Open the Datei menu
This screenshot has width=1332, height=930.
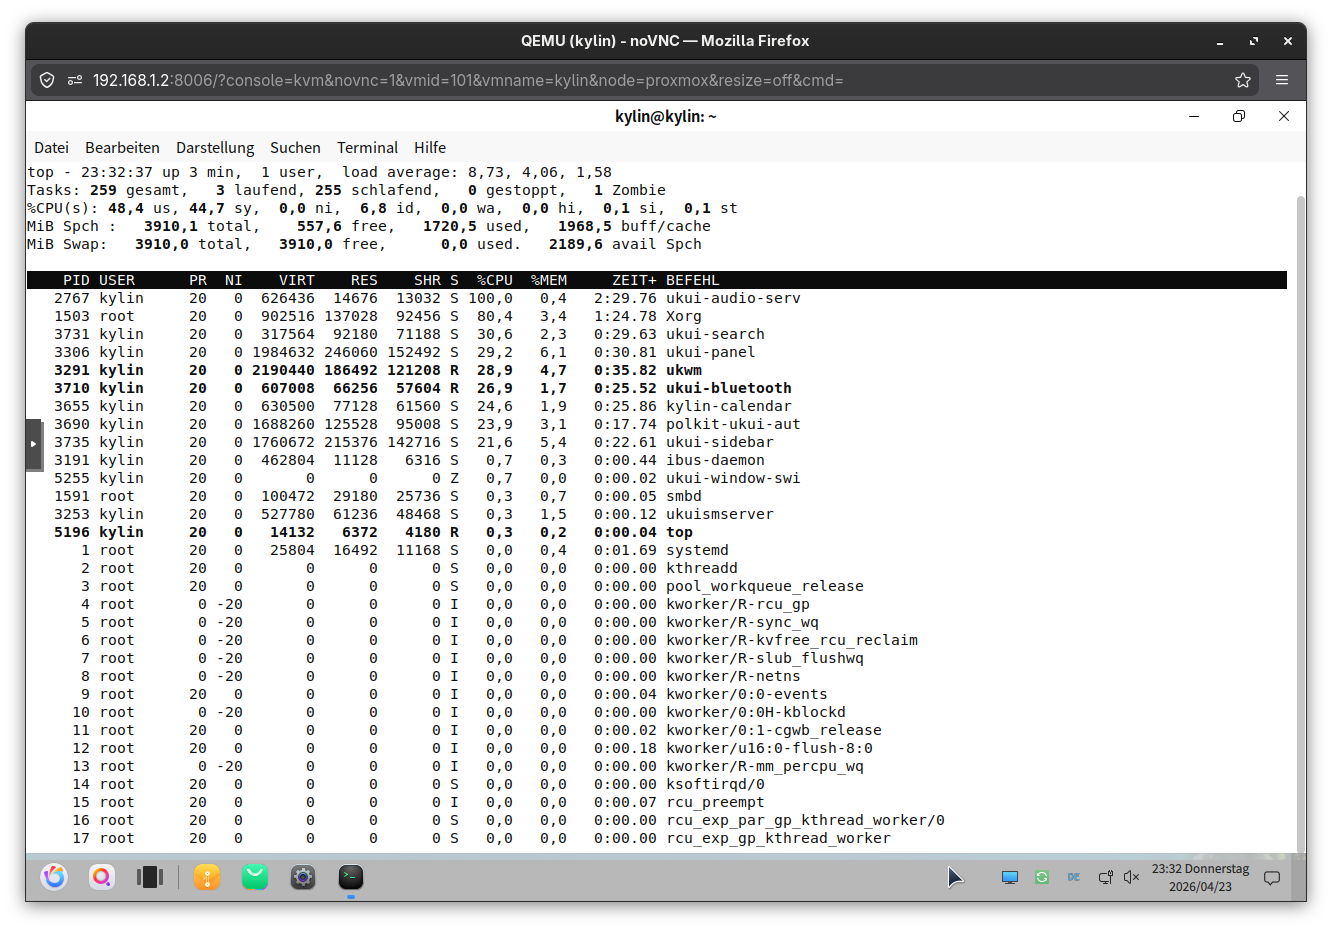52,147
